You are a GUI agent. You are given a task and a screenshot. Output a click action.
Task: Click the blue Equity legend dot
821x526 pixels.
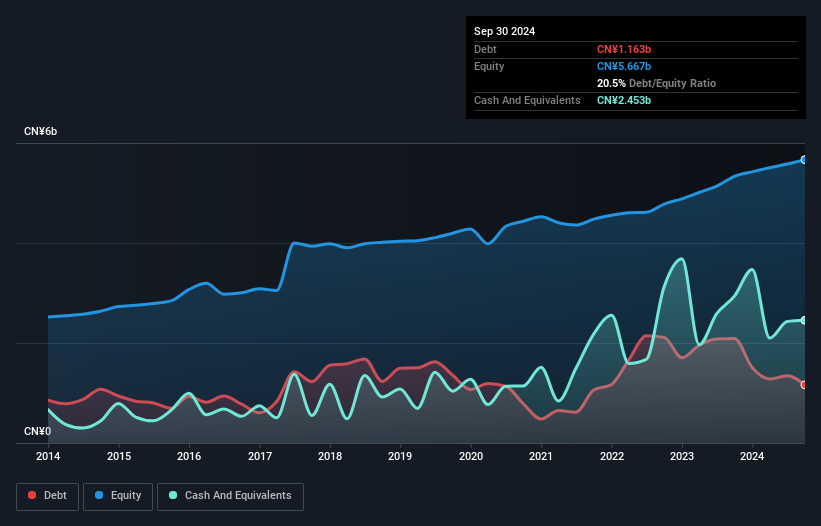tap(99, 495)
